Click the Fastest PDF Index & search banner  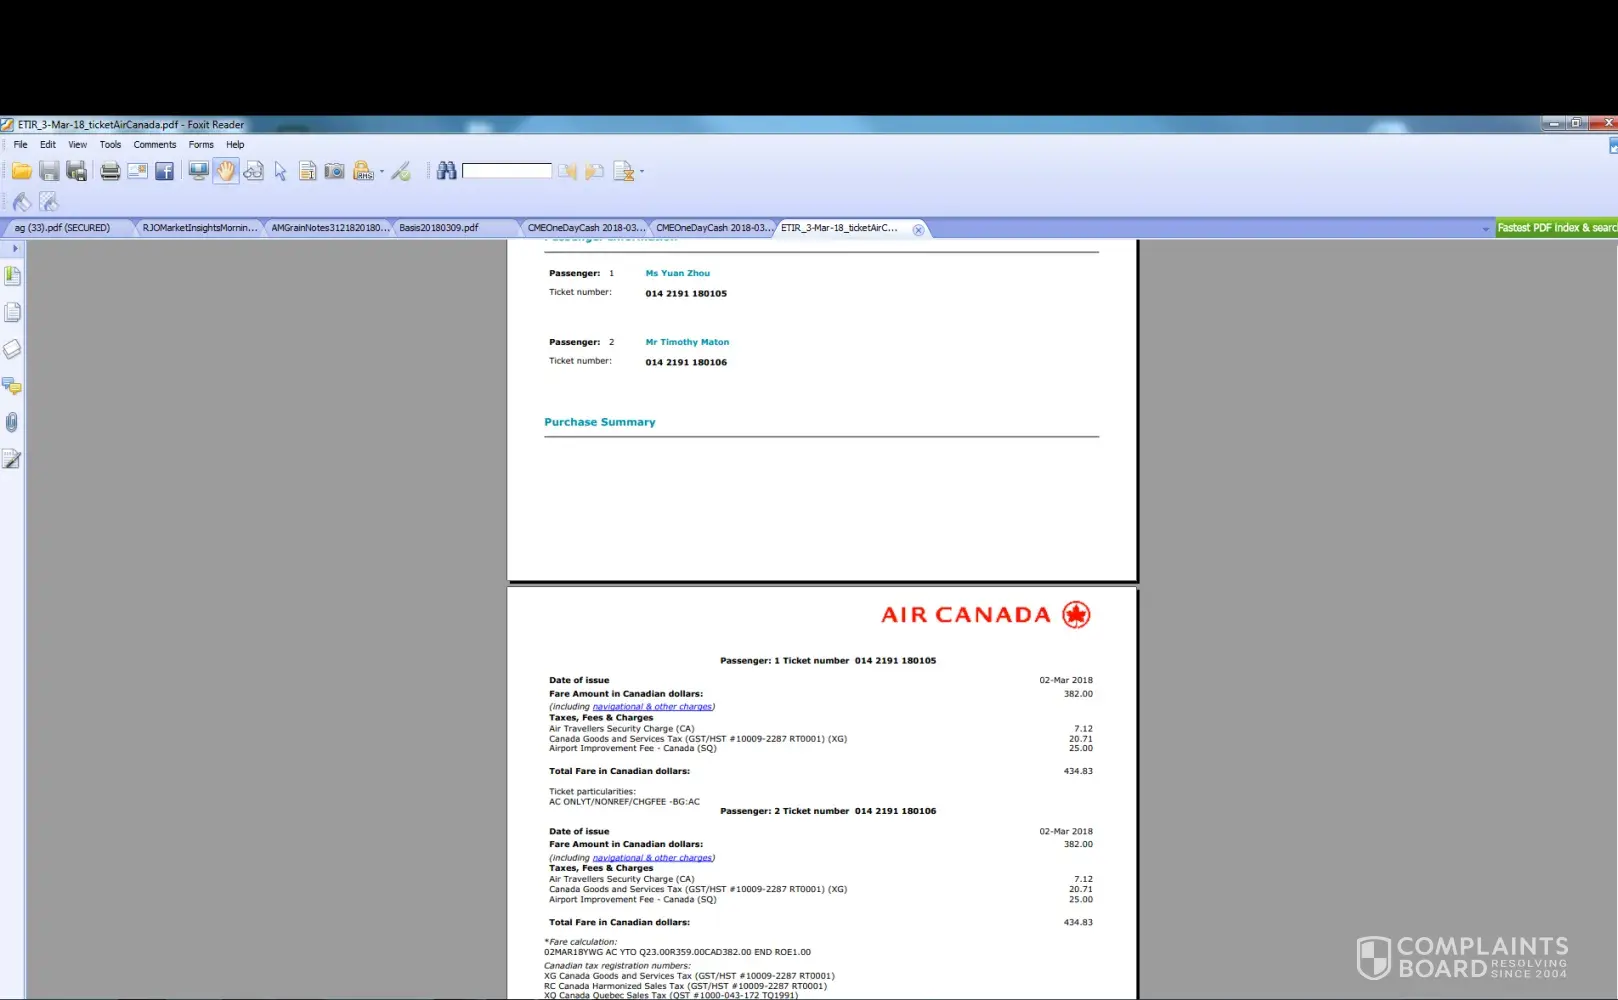[x=1556, y=228]
